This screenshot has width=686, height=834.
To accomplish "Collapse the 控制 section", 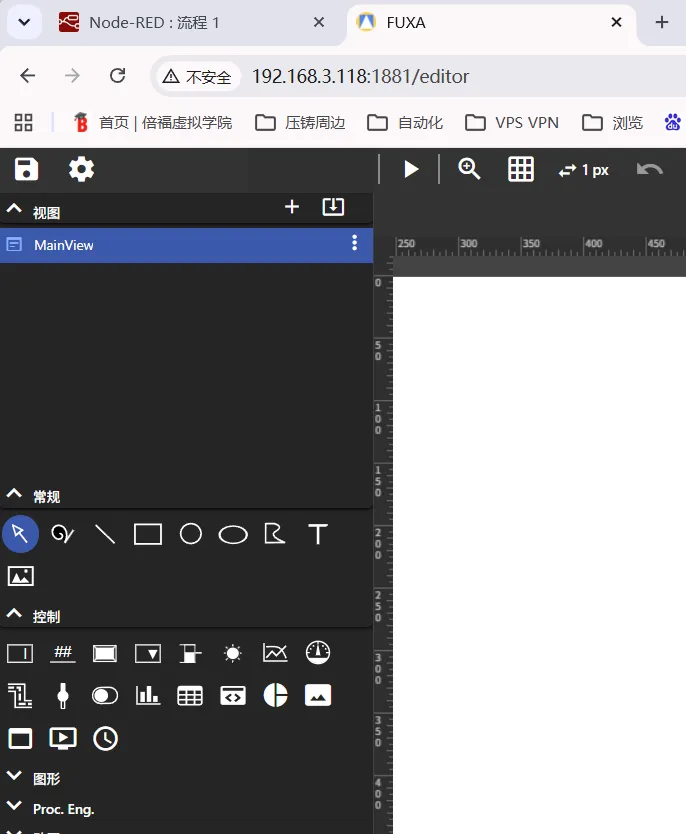I will pos(14,613).
